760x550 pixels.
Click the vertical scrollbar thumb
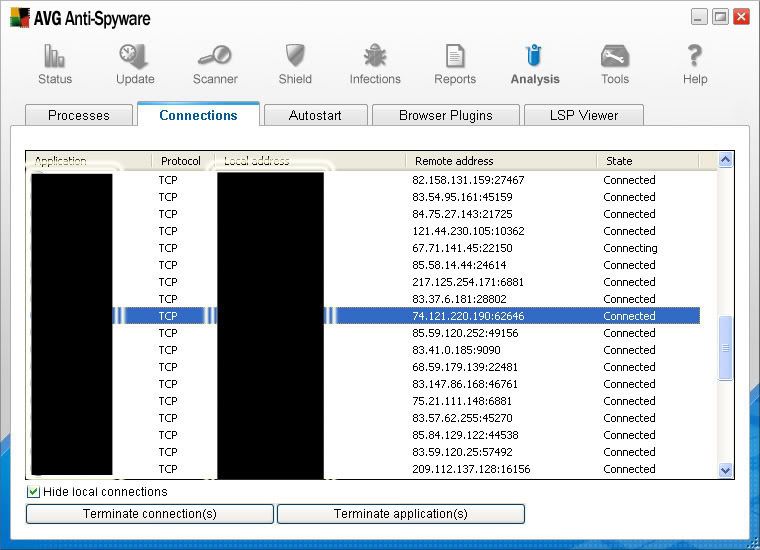pos(725,348)
